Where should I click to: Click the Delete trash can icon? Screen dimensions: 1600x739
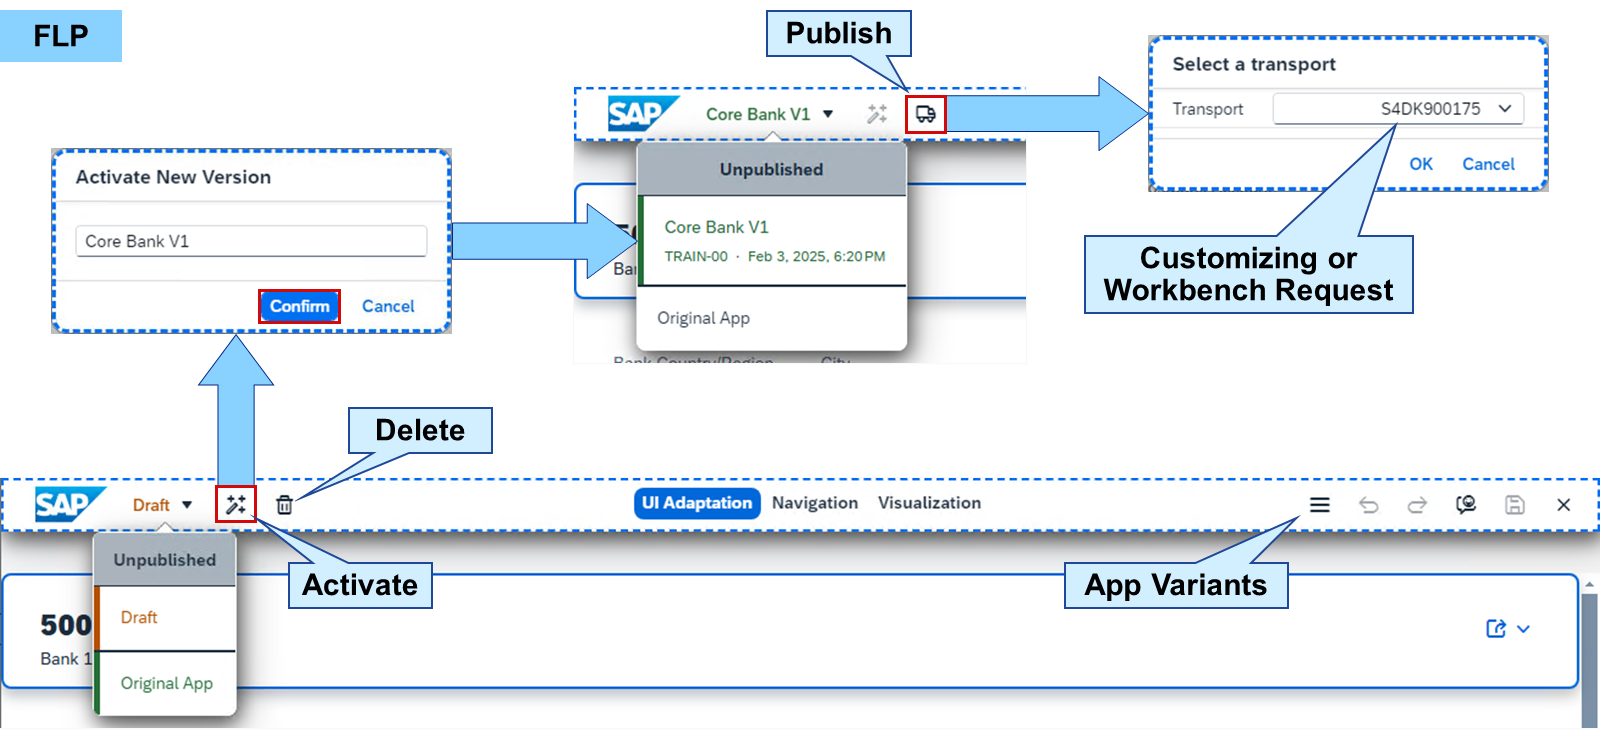click(x=285, y=505)
